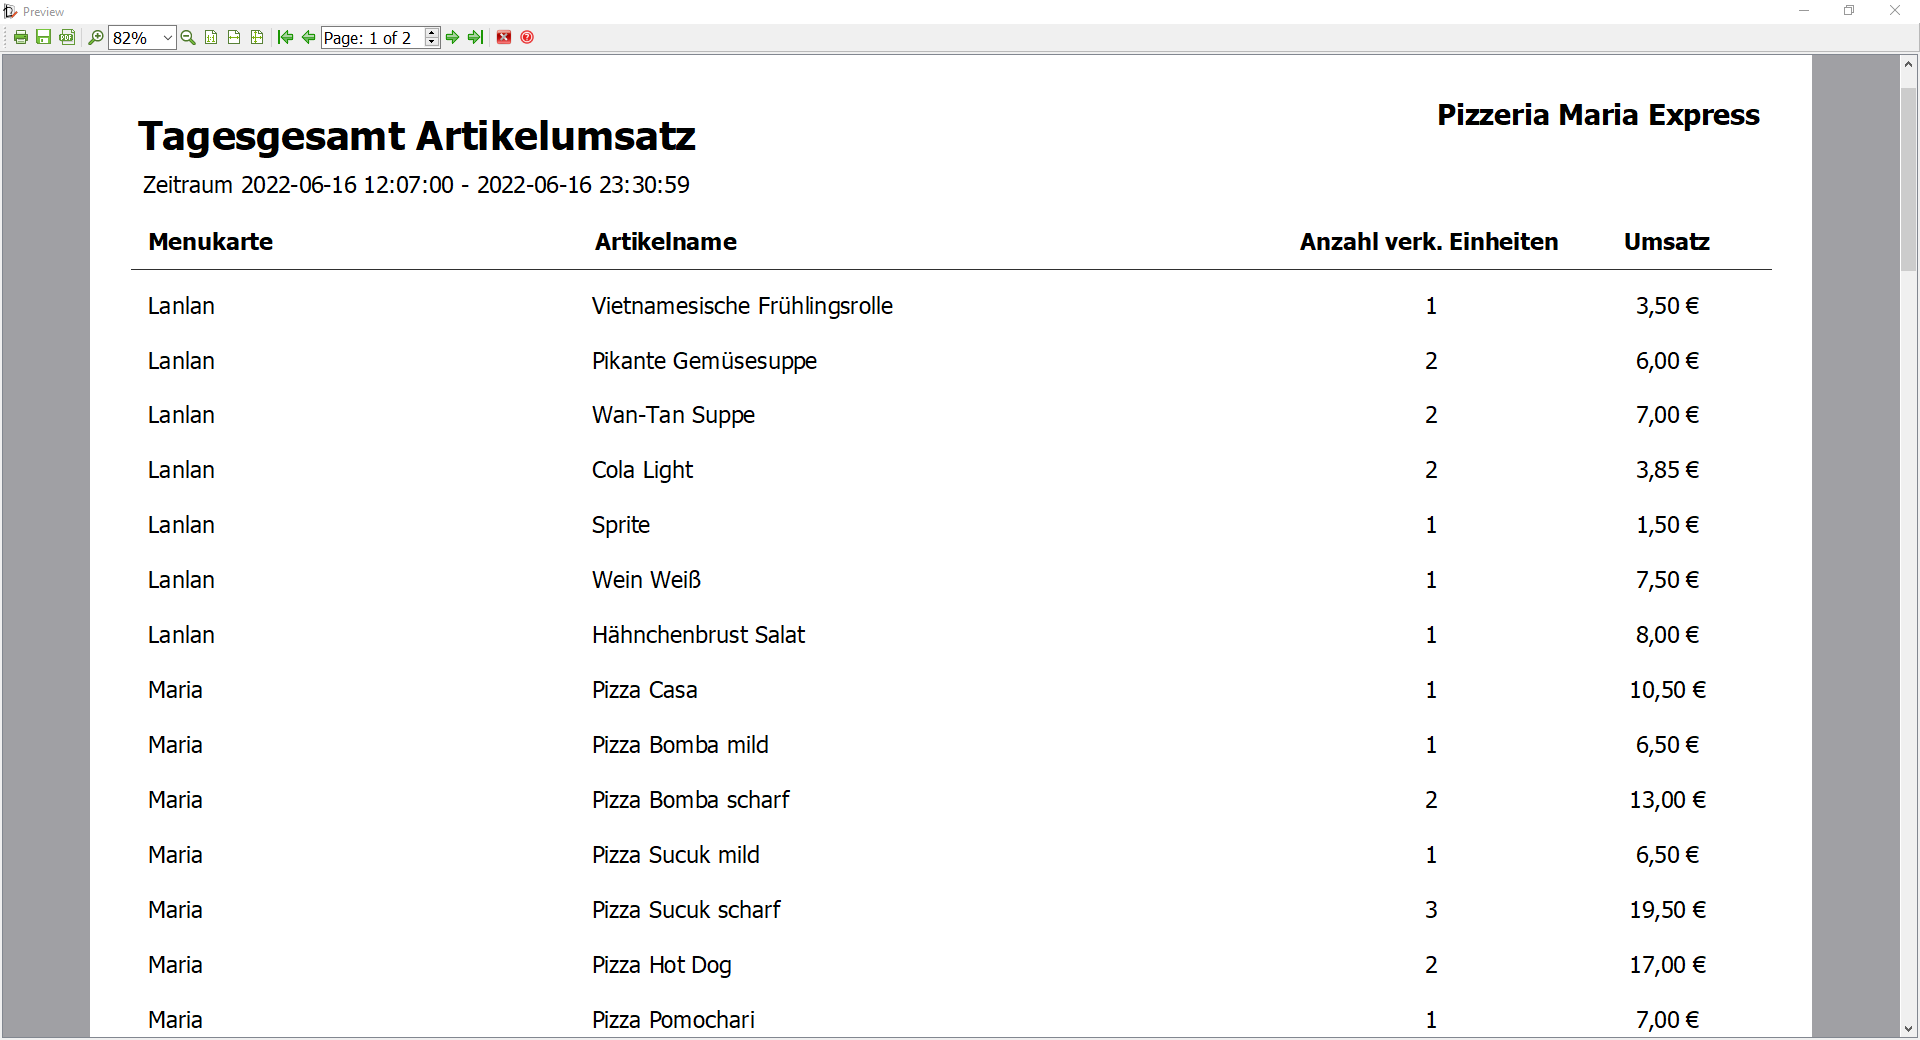This screenshot has height=1040, width=1920.
Task: Go to the next page
Action: (453, 37)
